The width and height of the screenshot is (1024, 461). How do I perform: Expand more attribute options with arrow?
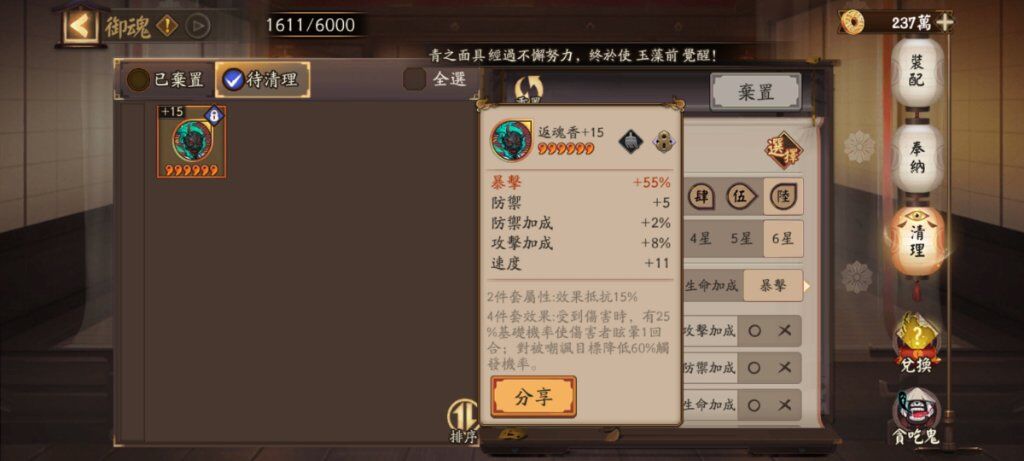tap(807, 286)
